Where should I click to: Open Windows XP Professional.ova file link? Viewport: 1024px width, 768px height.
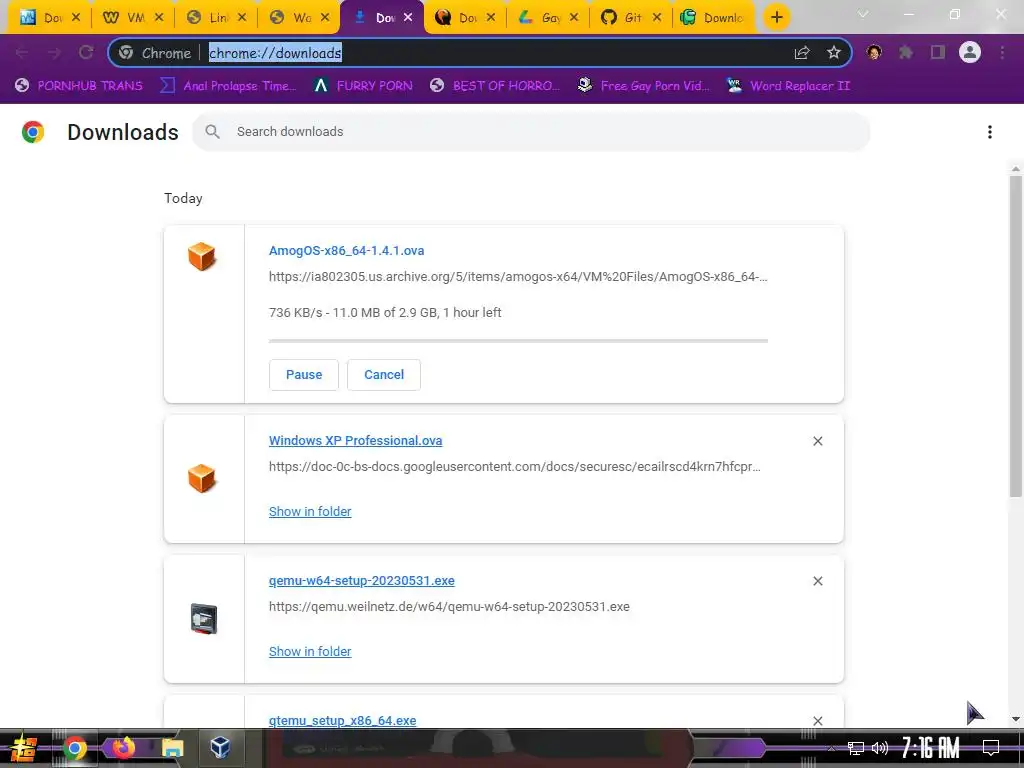click(355, 441)
